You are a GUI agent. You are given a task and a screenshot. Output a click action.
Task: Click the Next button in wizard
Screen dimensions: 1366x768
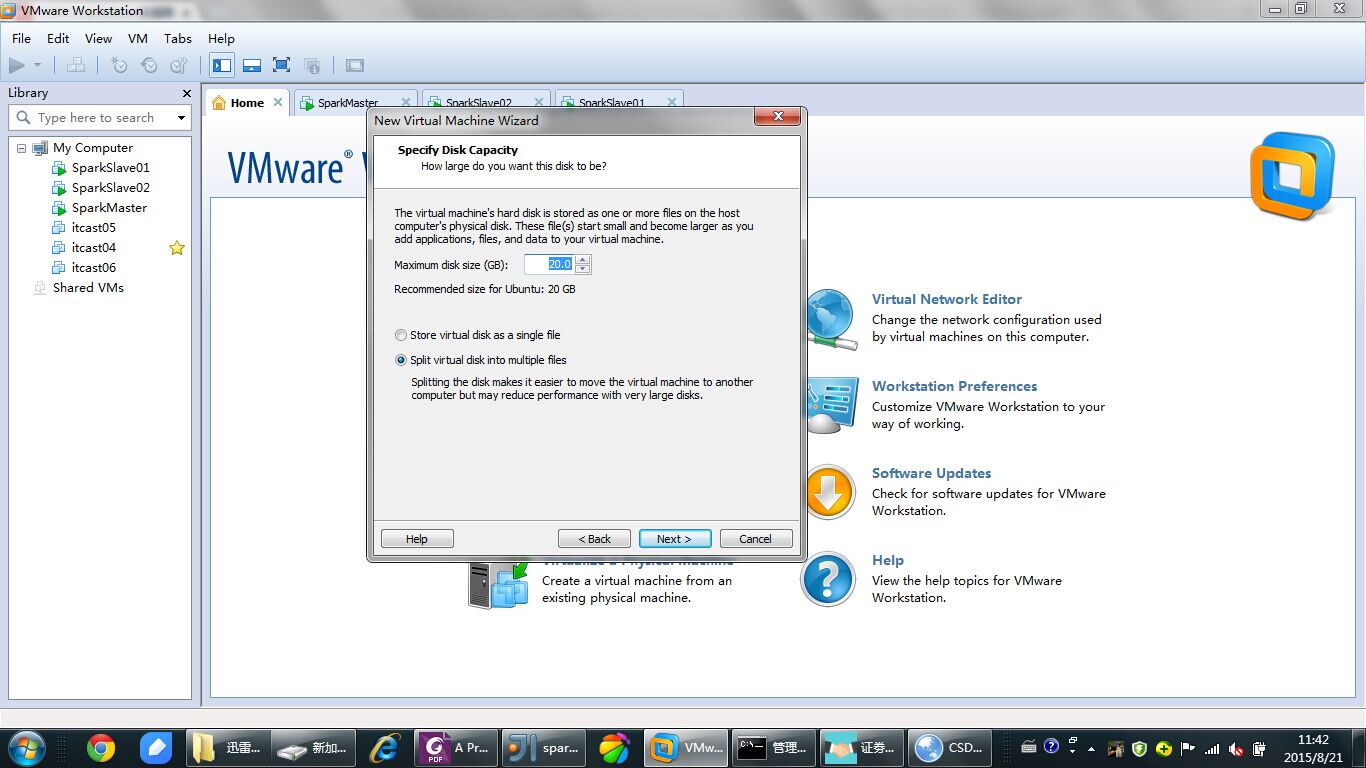pos(675,539)
